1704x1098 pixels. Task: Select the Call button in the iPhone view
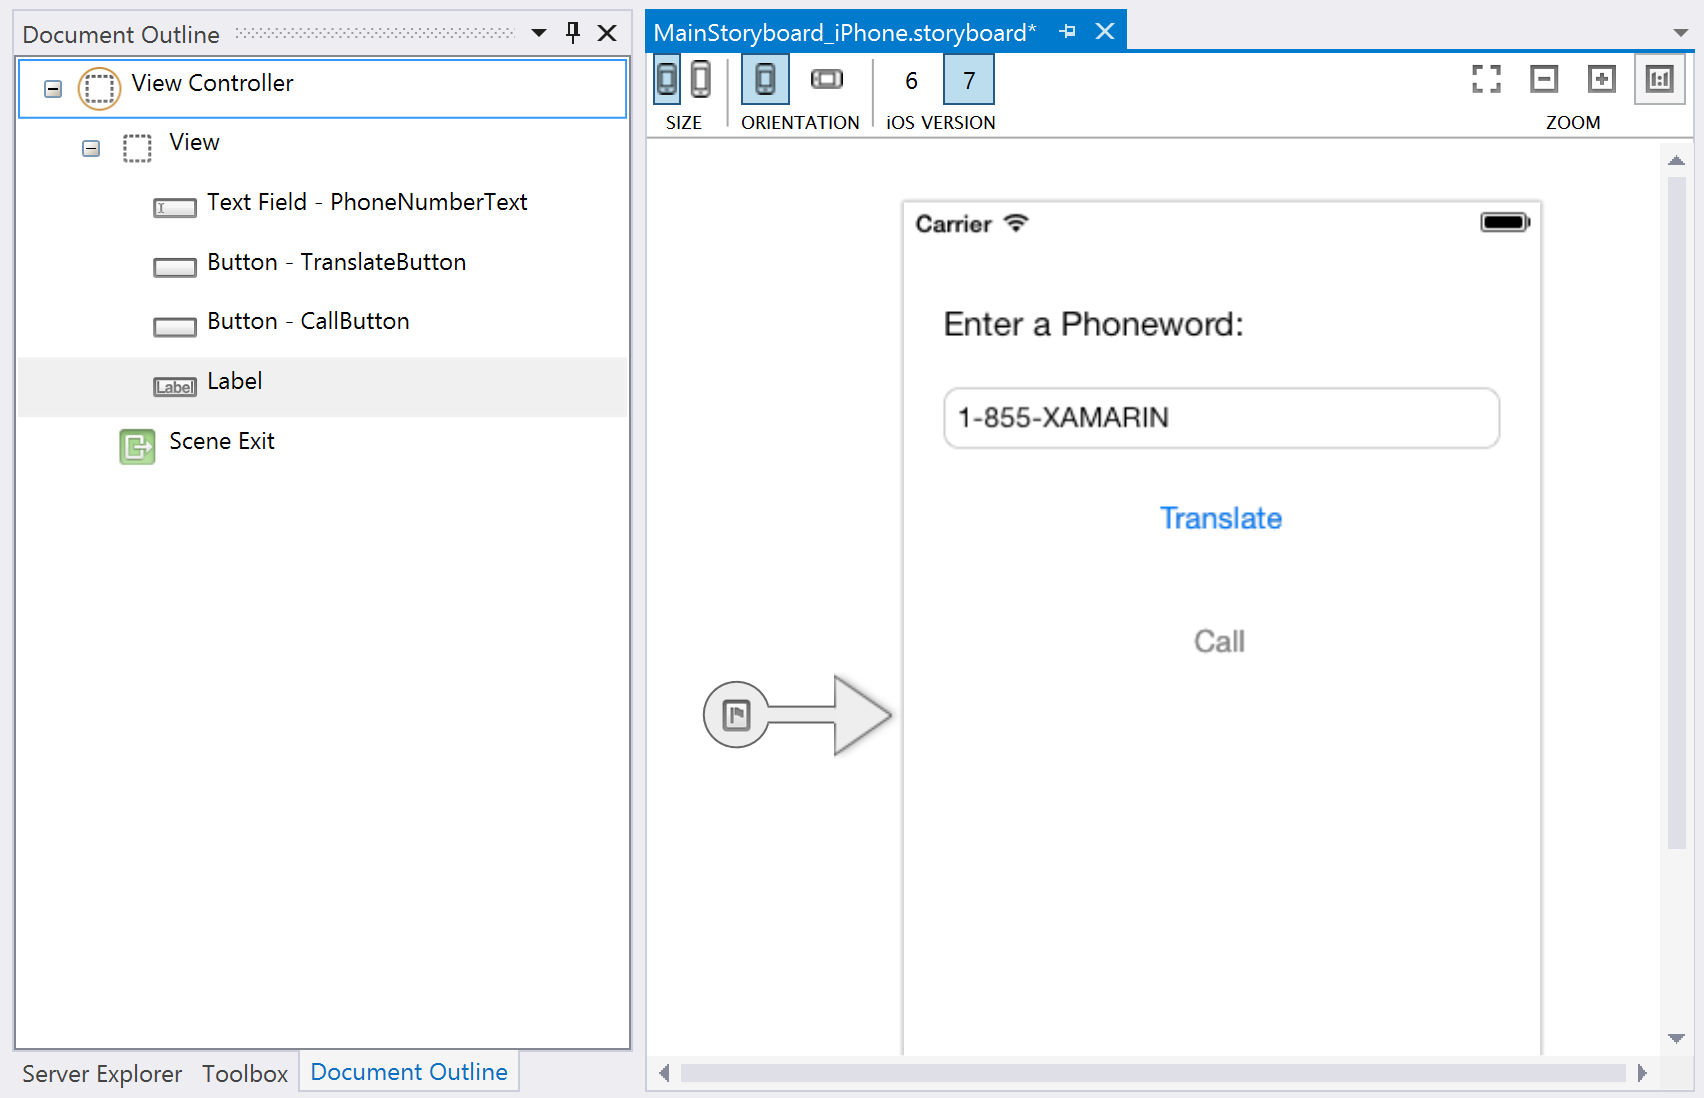[x=1219, y=641]
